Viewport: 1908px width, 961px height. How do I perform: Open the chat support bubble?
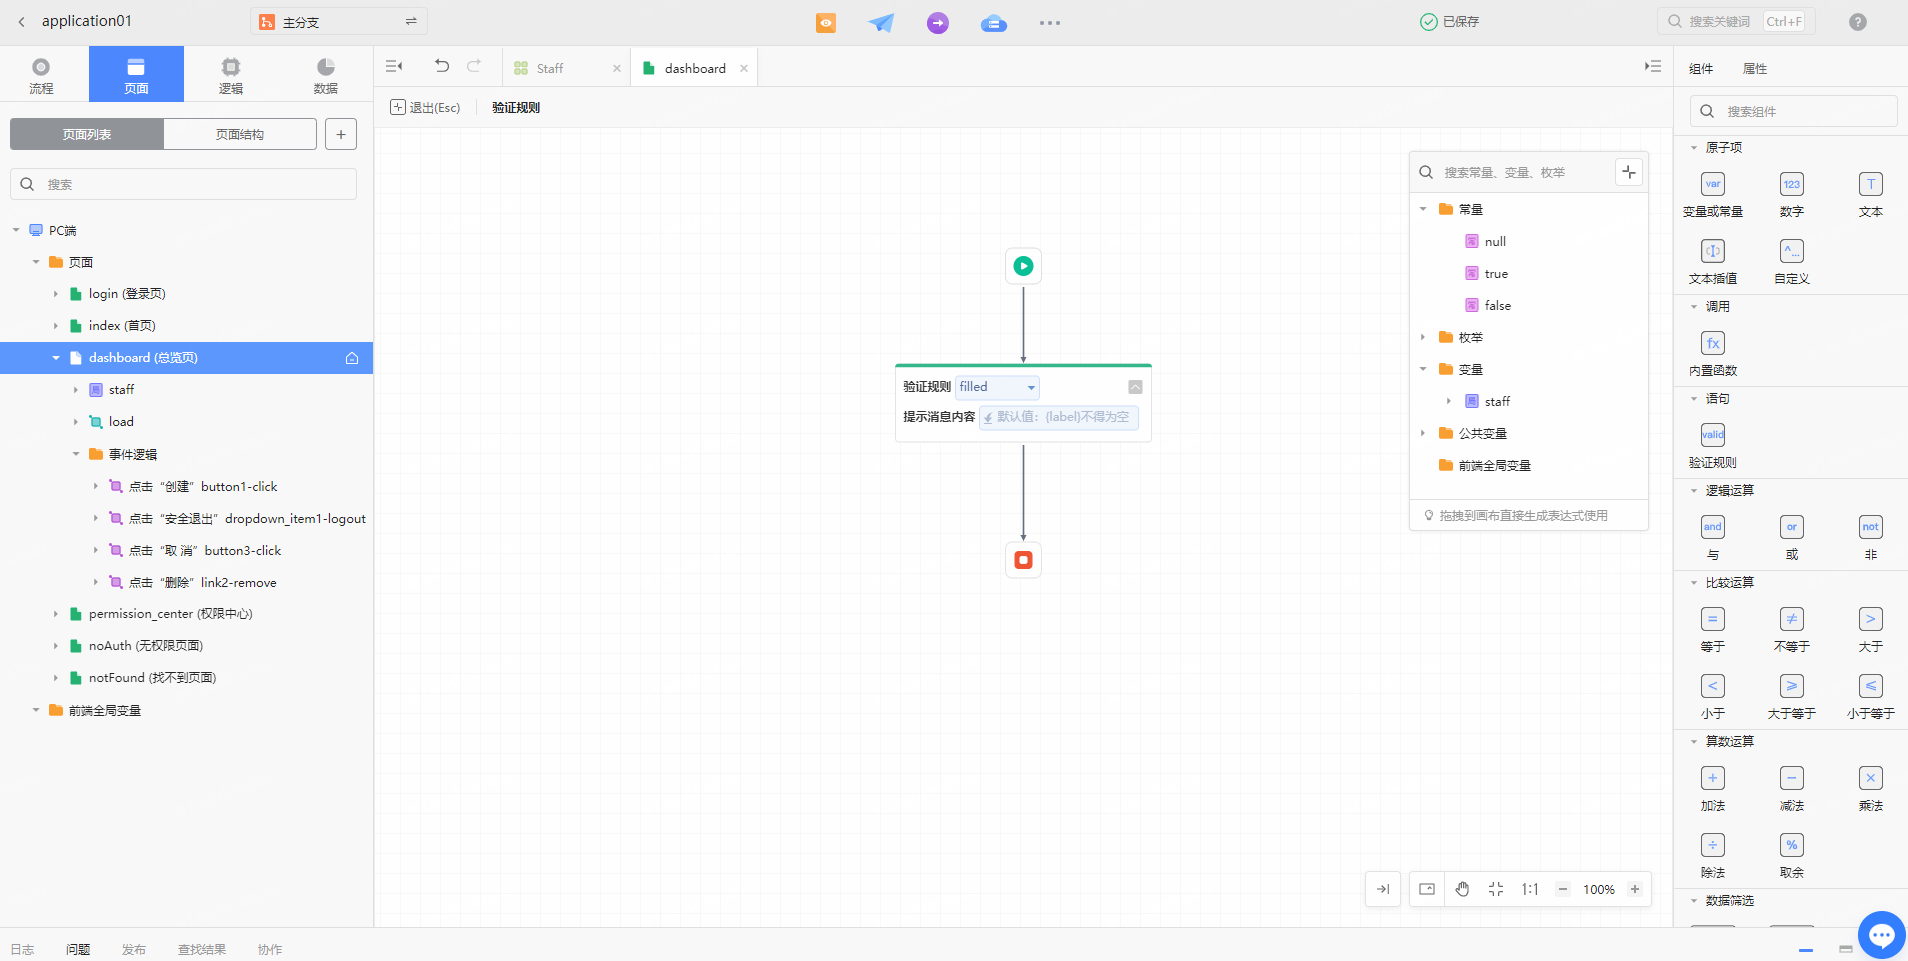pos(1881,936)
